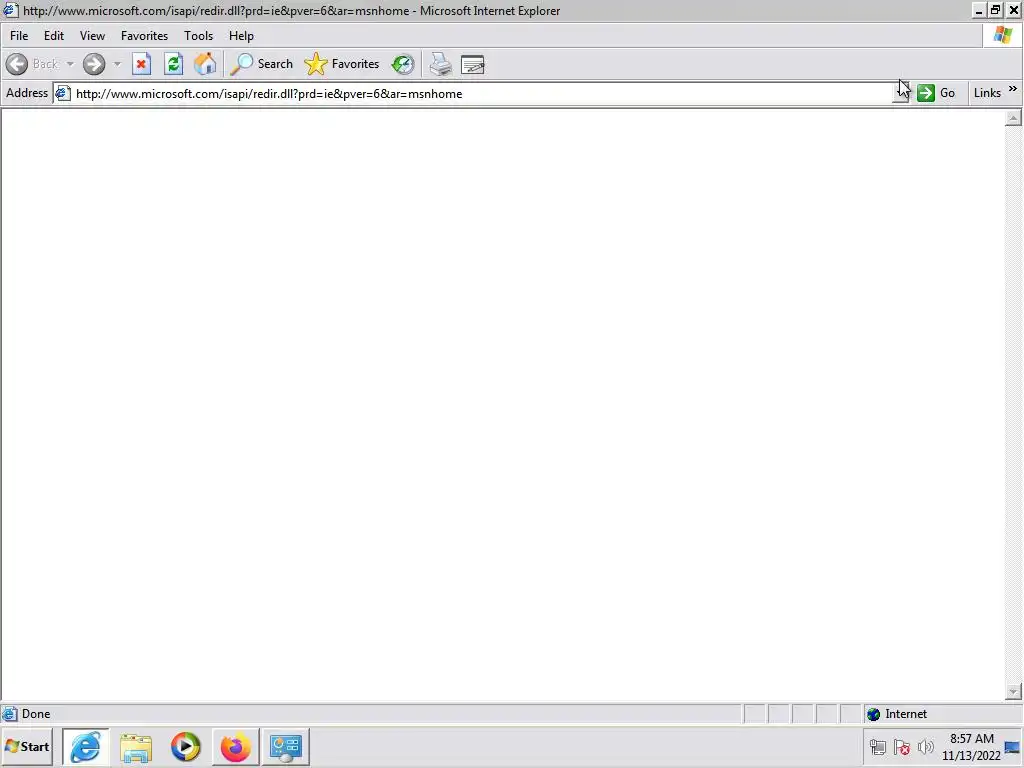Screen dimensions: 1024x768
Task: Open the View menu
Action: point(92,36)
